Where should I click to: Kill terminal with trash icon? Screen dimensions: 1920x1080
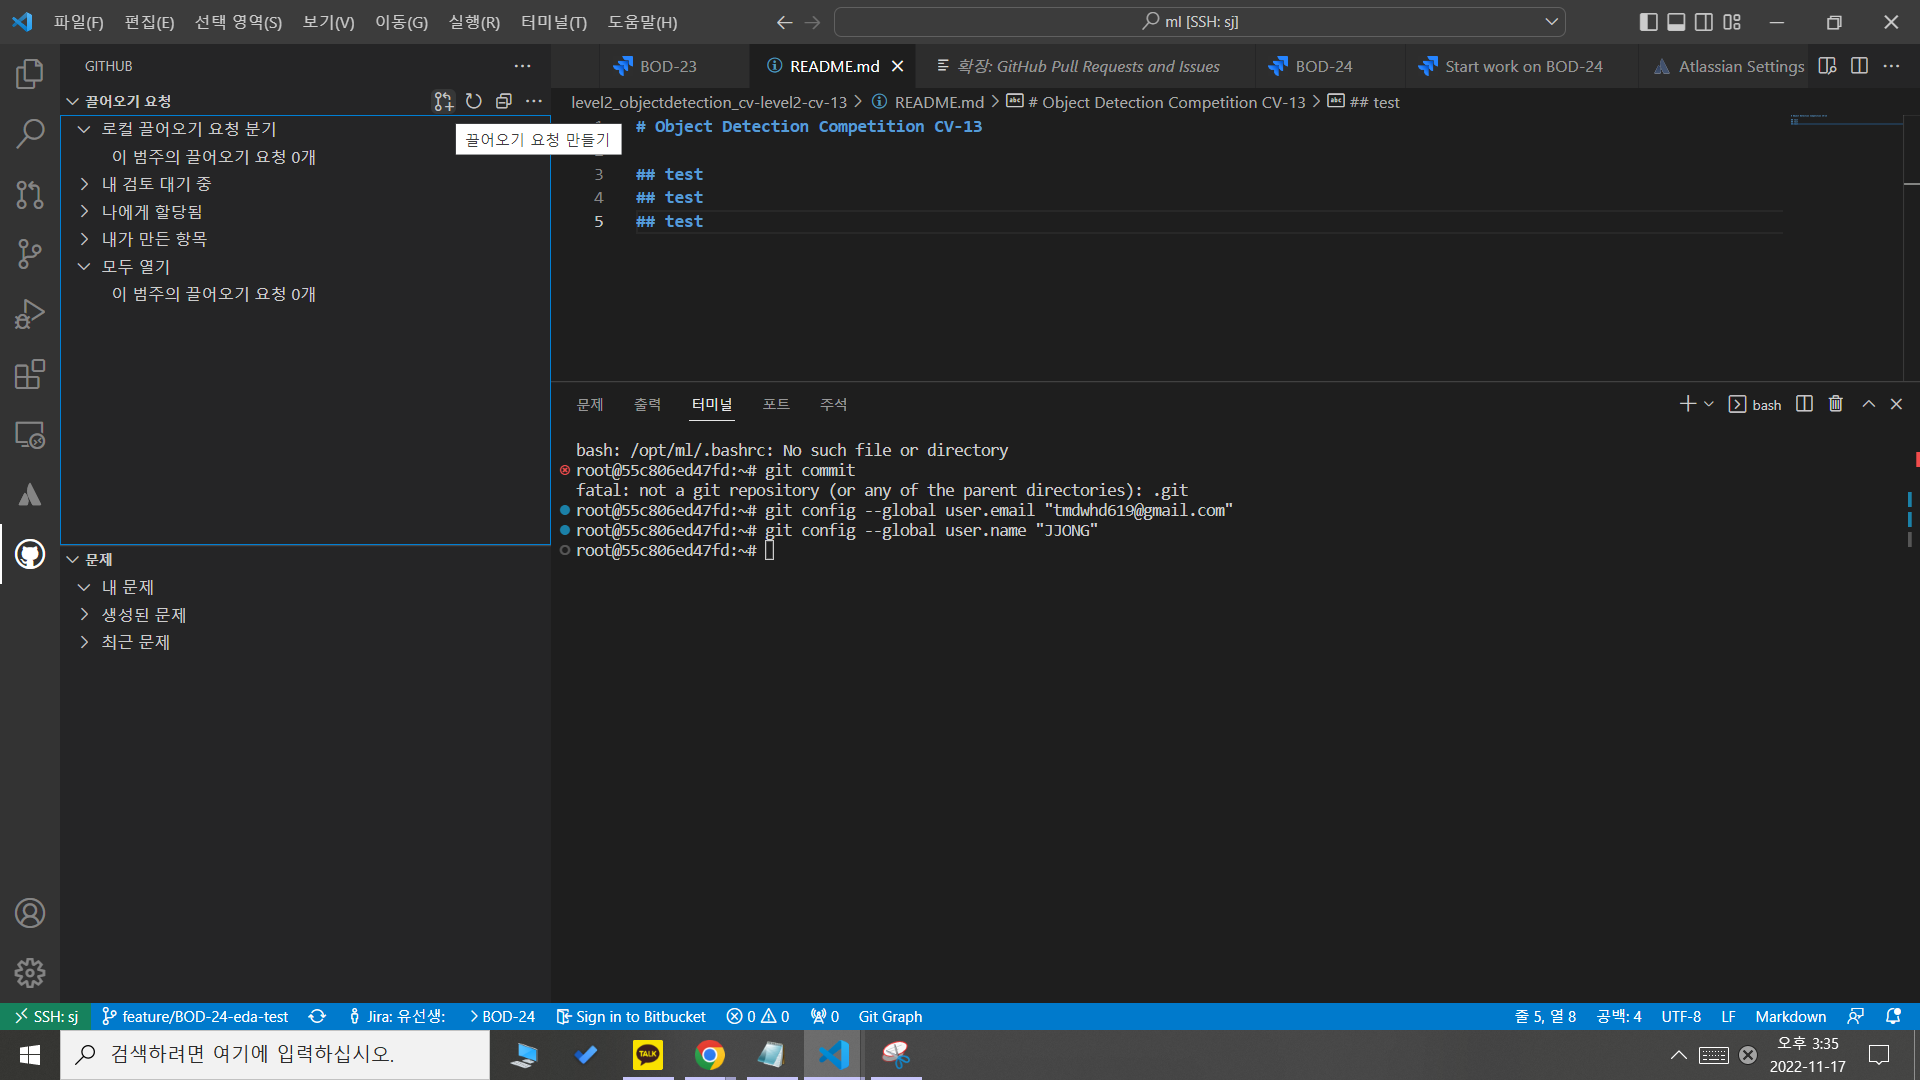point(1835,404)
